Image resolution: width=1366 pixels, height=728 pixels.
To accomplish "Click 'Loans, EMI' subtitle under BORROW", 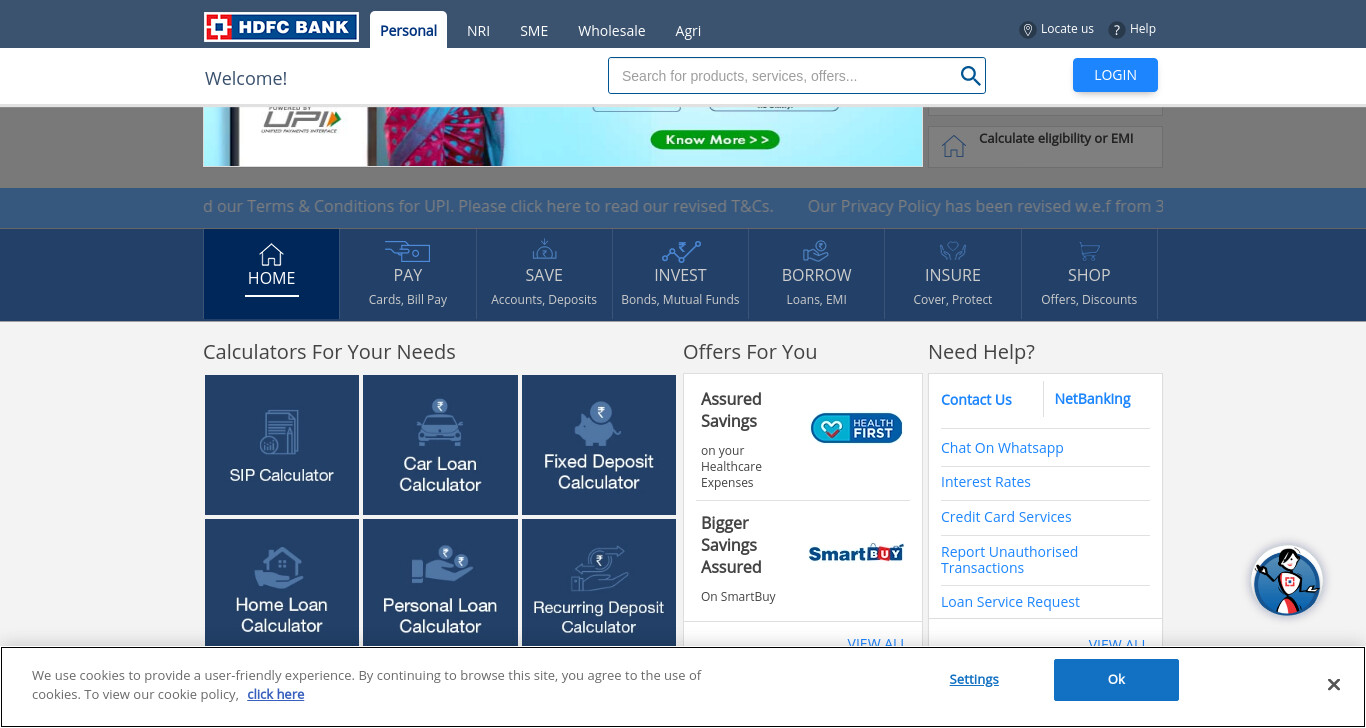I will (816, 300).
